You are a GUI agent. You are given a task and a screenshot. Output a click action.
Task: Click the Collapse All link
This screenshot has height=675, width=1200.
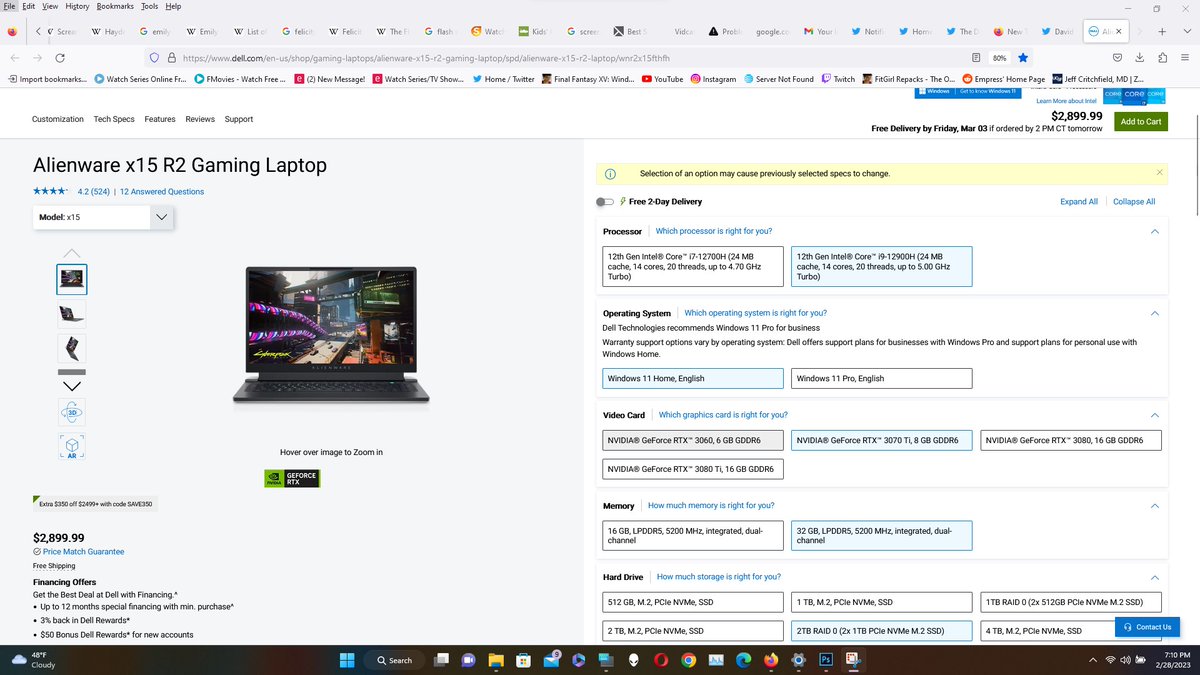pyautogui.click(x=1134, y=202)
